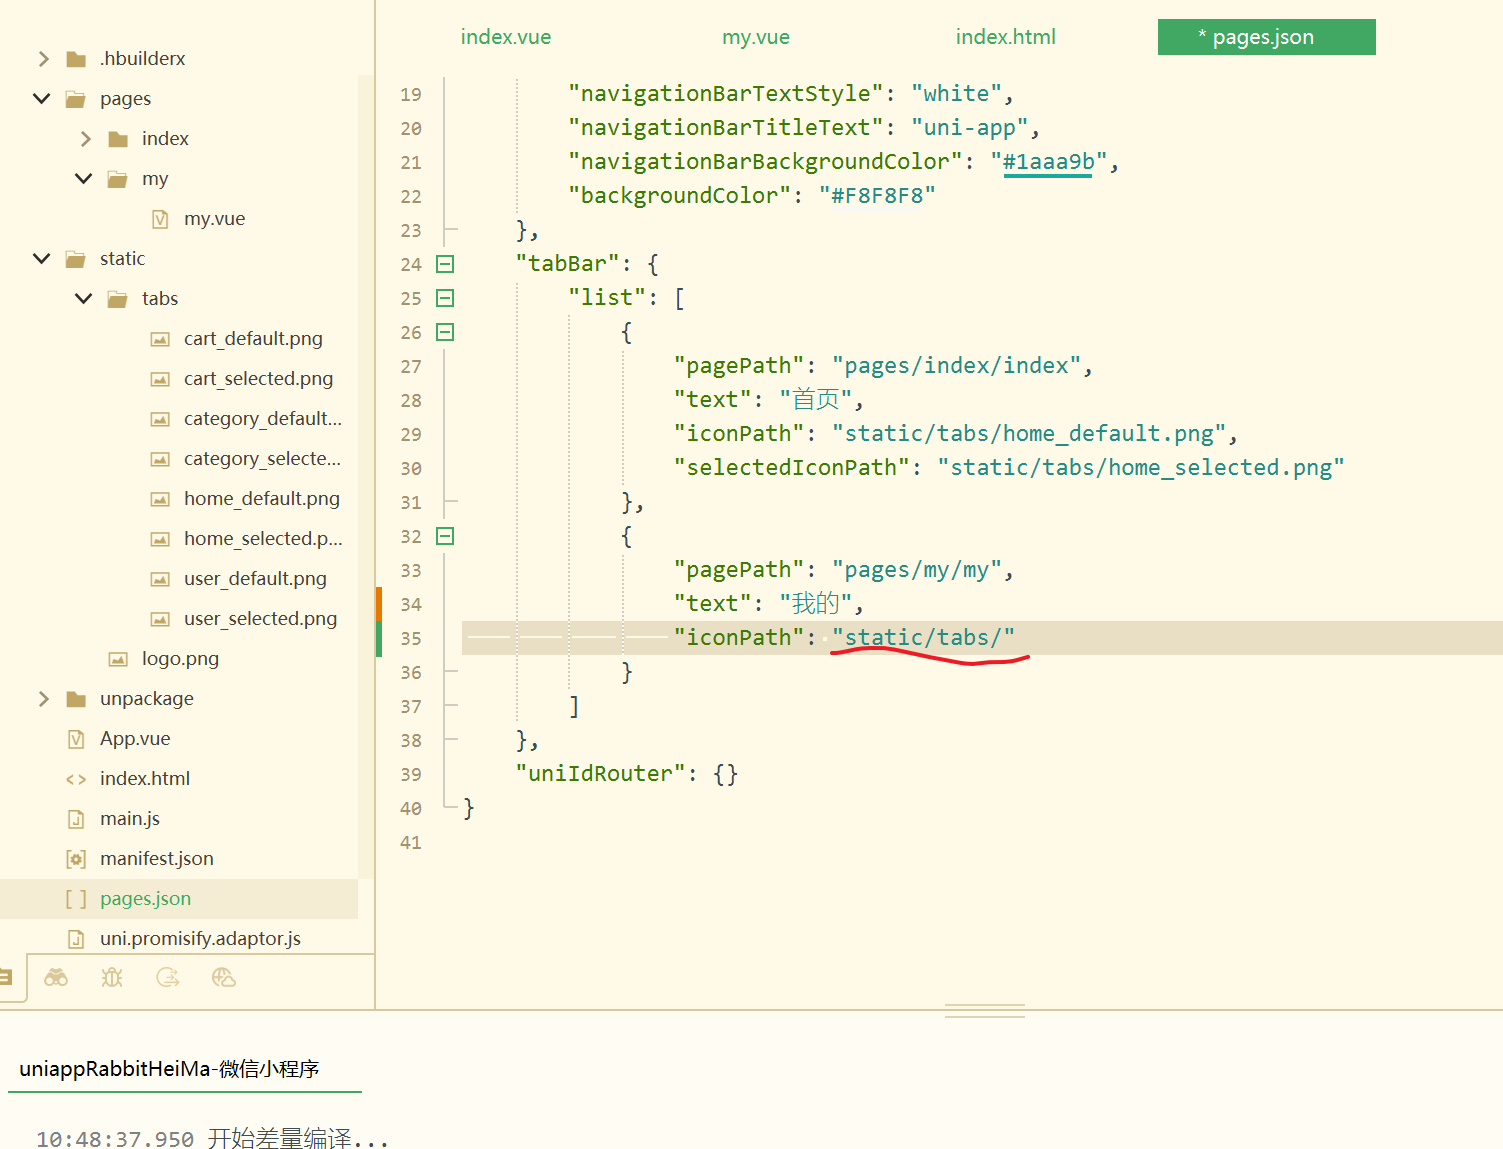
Task: Click line number 35 in the gutter
Action: (411, 639)
